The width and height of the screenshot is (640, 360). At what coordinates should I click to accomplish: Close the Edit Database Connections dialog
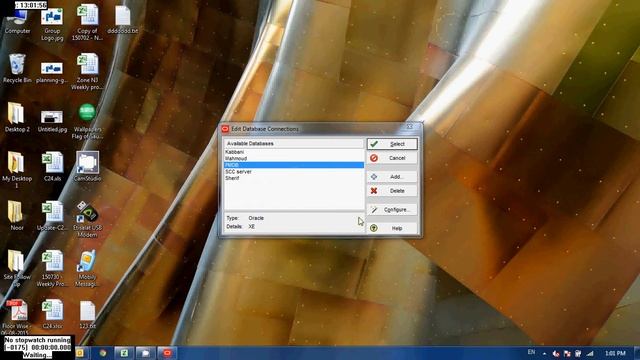coord(410,127)
